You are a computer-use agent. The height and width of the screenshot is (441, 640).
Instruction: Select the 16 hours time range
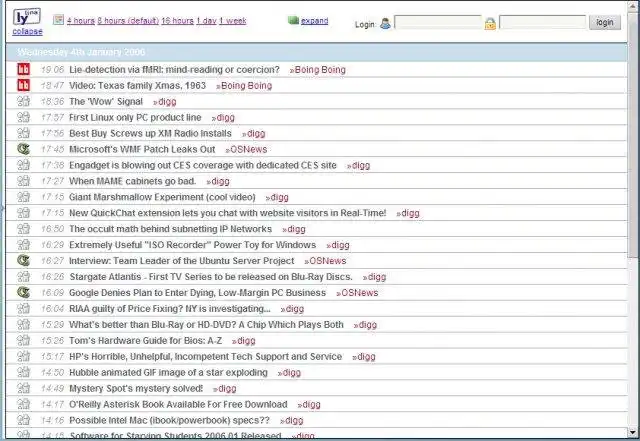pyautogui.click(x=178, y=20)
